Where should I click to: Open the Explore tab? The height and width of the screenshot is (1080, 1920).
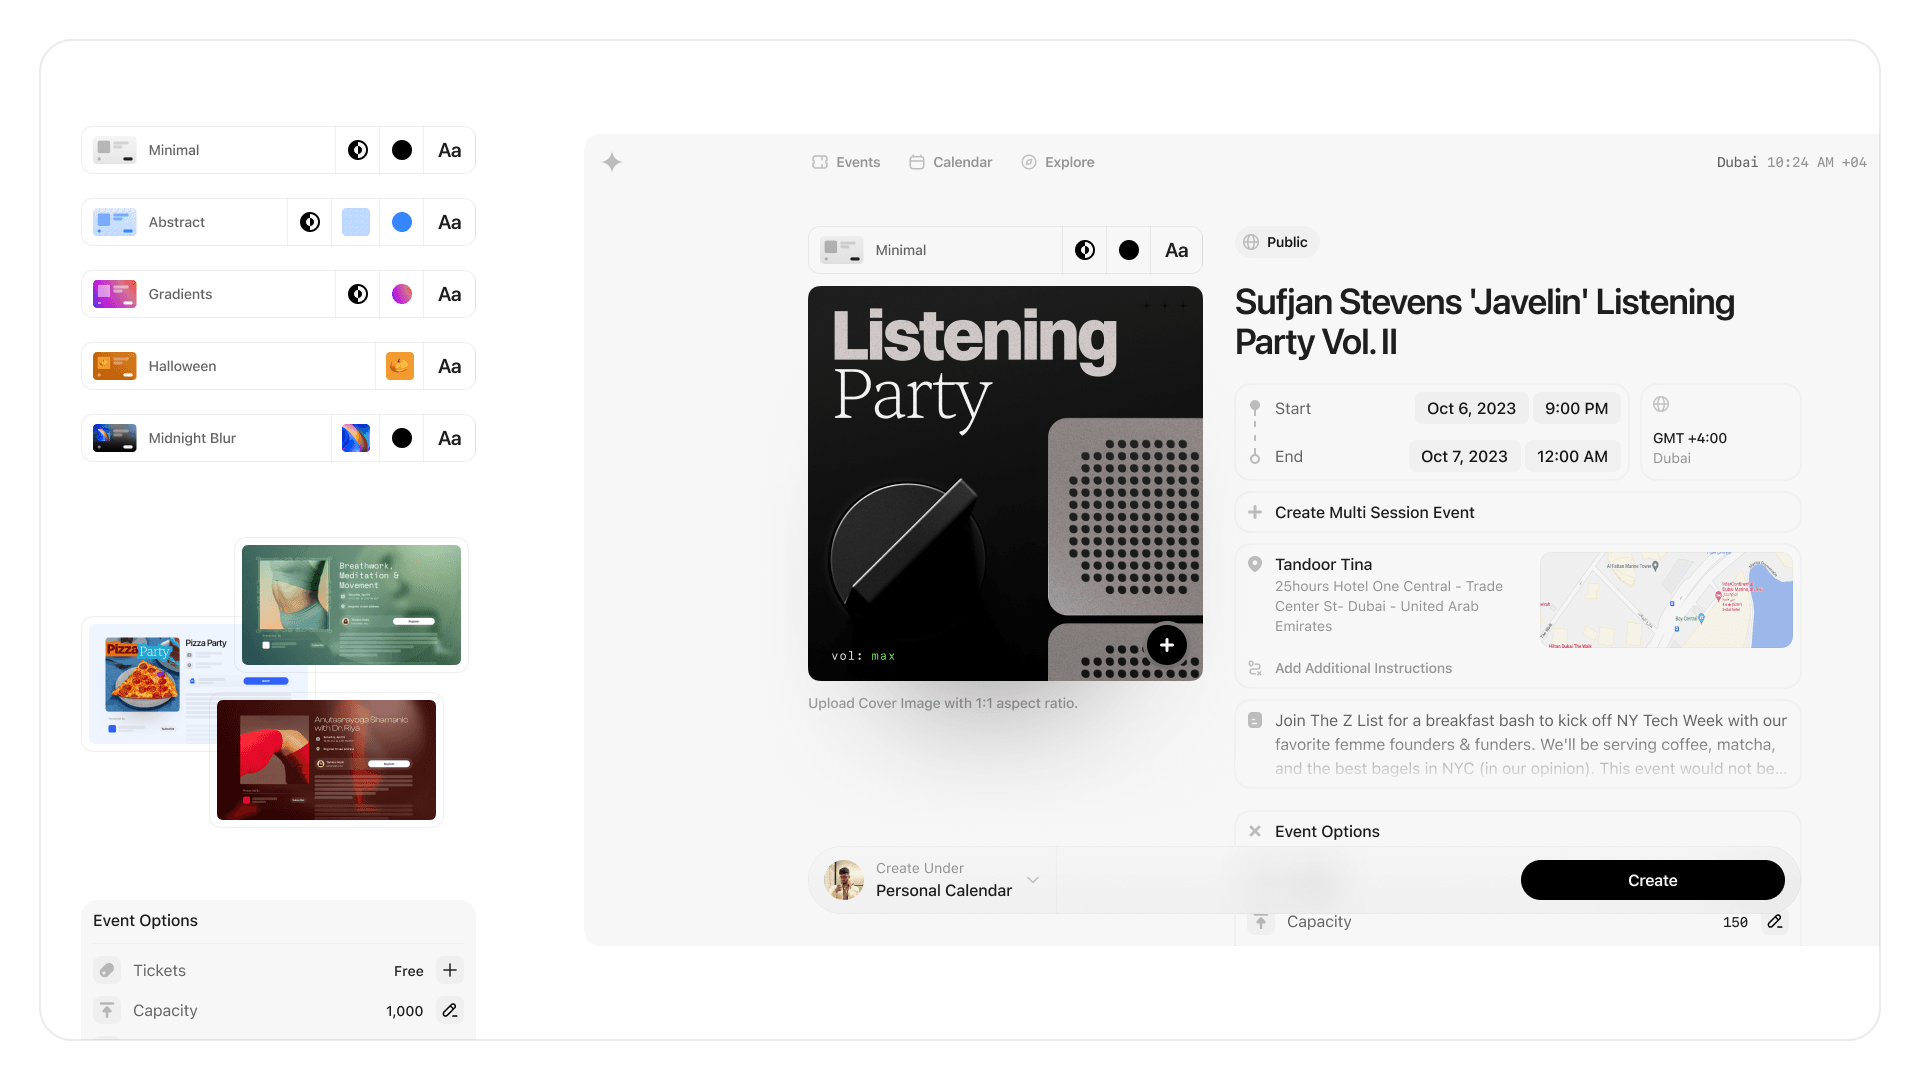[x=1057, y=162]
